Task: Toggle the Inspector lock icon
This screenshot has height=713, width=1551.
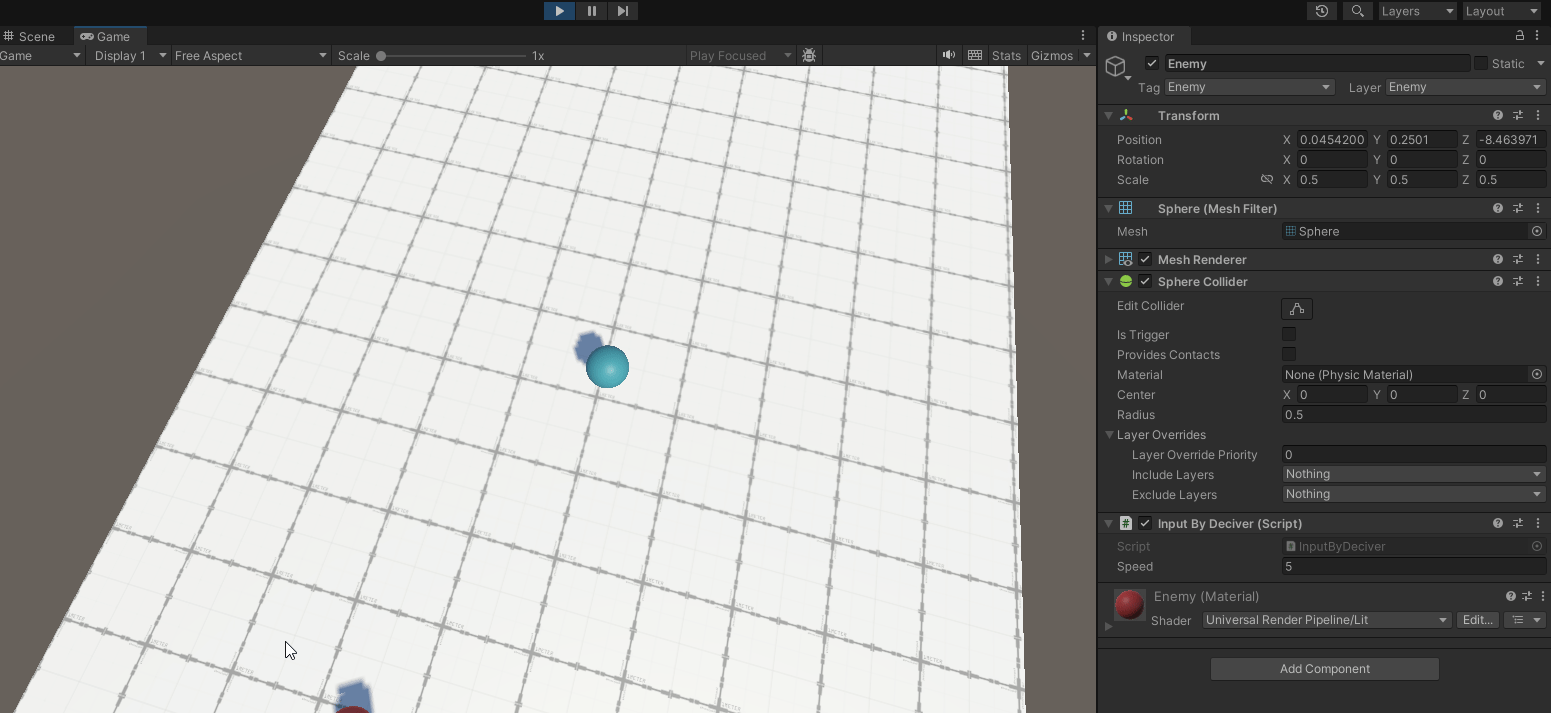Action: (1520, 36)
